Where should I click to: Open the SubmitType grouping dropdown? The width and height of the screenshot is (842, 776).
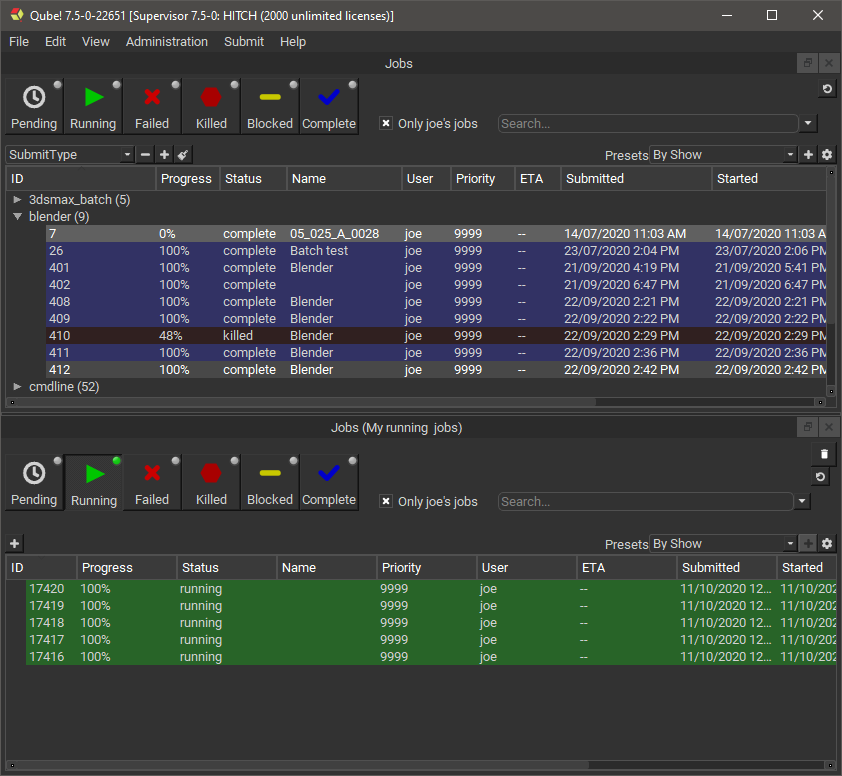coord(70,155)
